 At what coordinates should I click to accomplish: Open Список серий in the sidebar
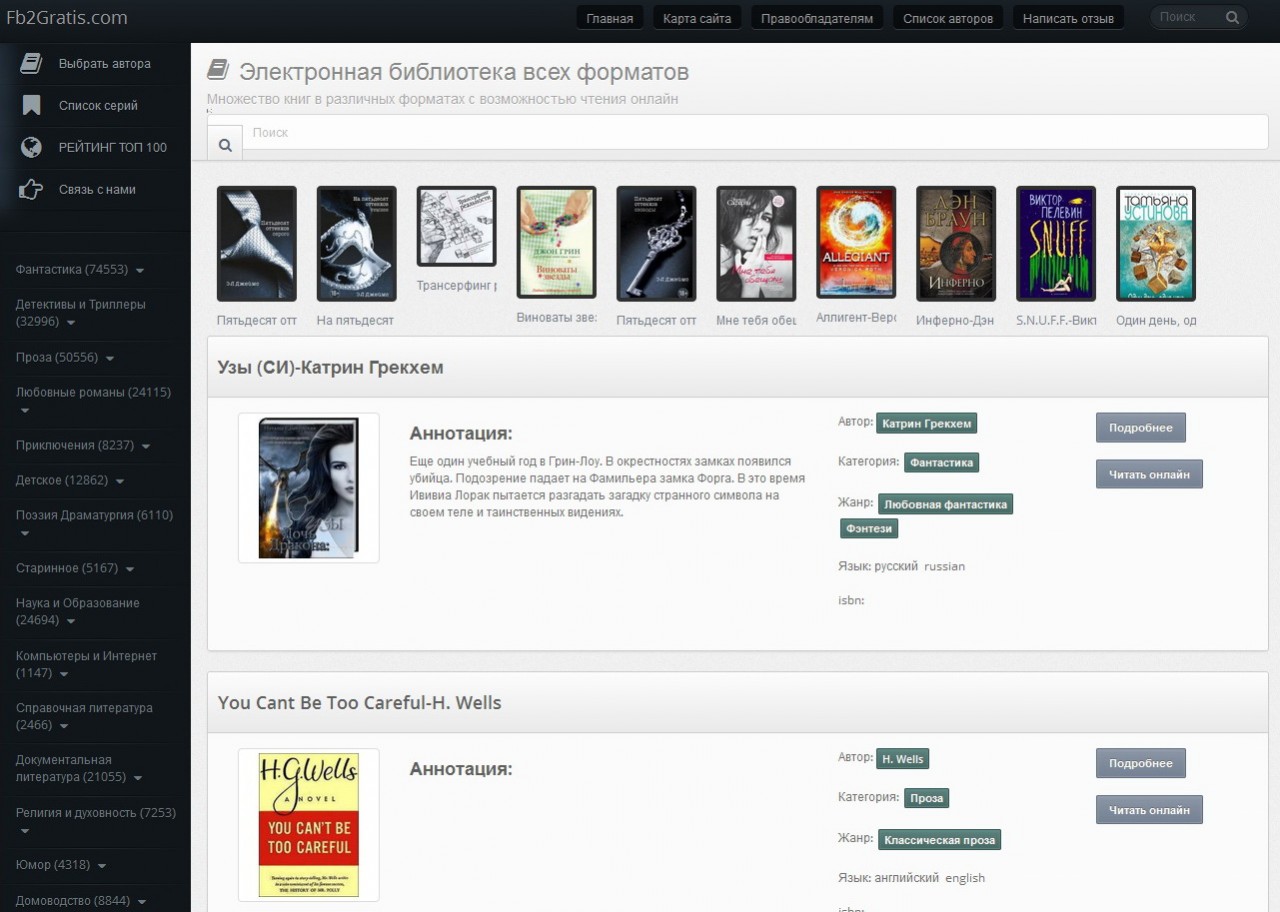coord(98,105)
